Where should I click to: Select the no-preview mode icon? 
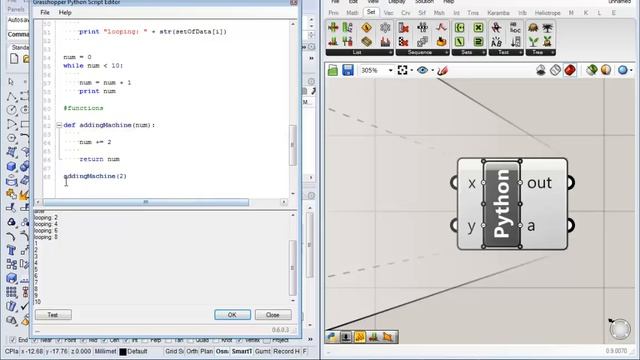pyautogui.click(x=541, y=70)
